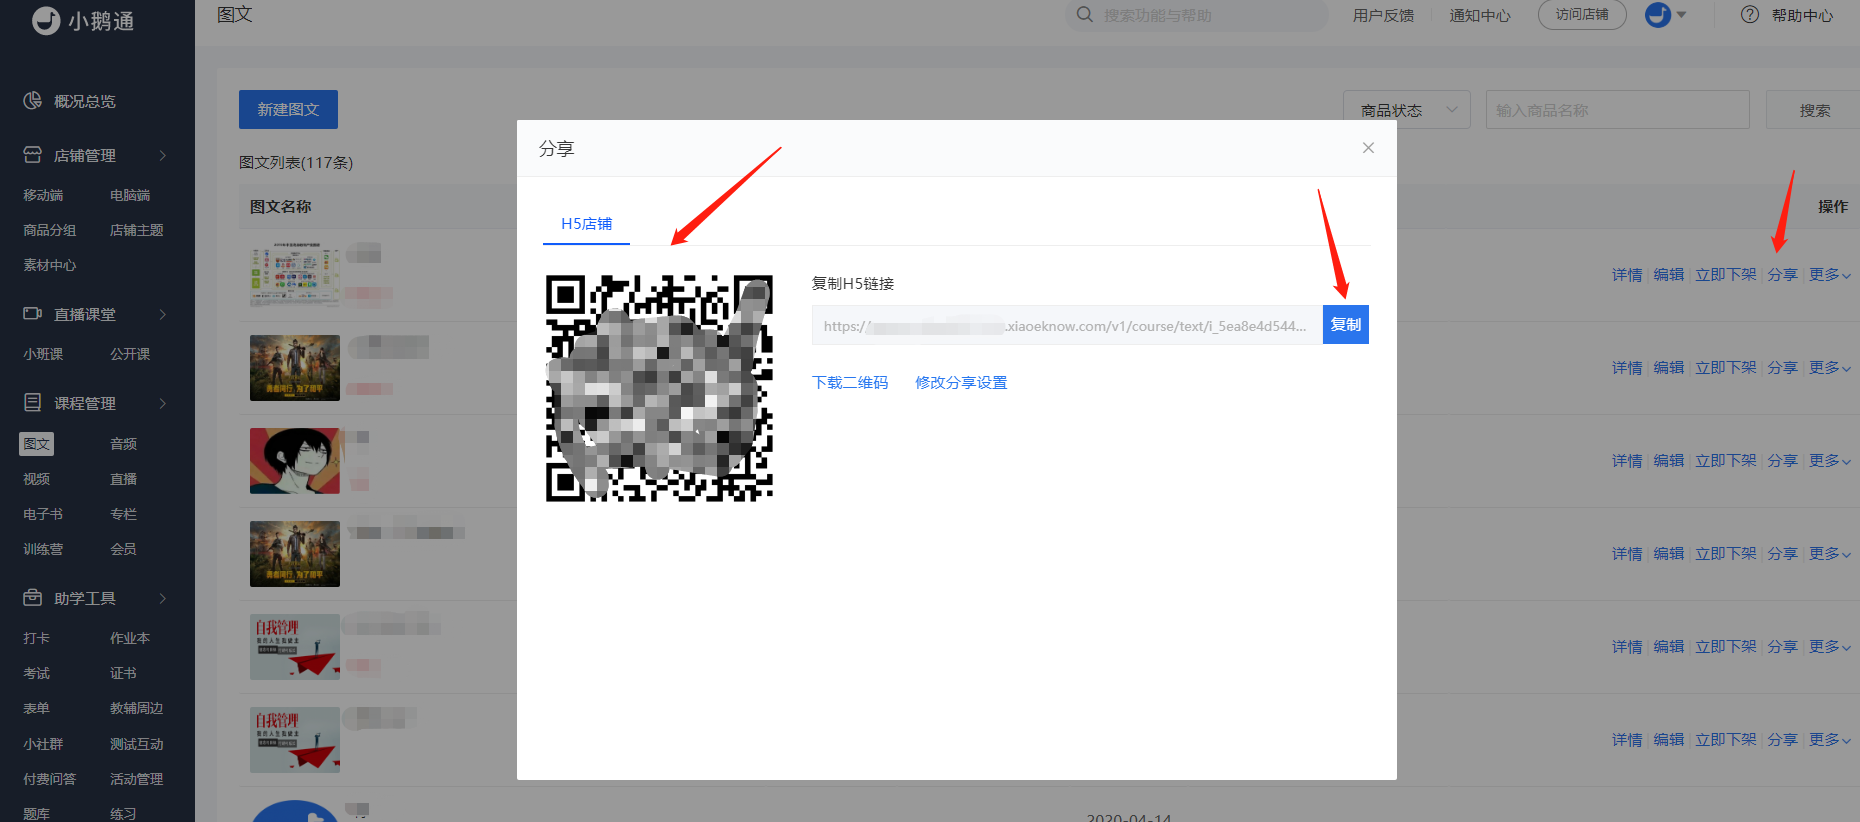Screen dimensions: 1860x822
Task: Open the avatar account dropdown arrow
Action: click(x=1681, y=15)
